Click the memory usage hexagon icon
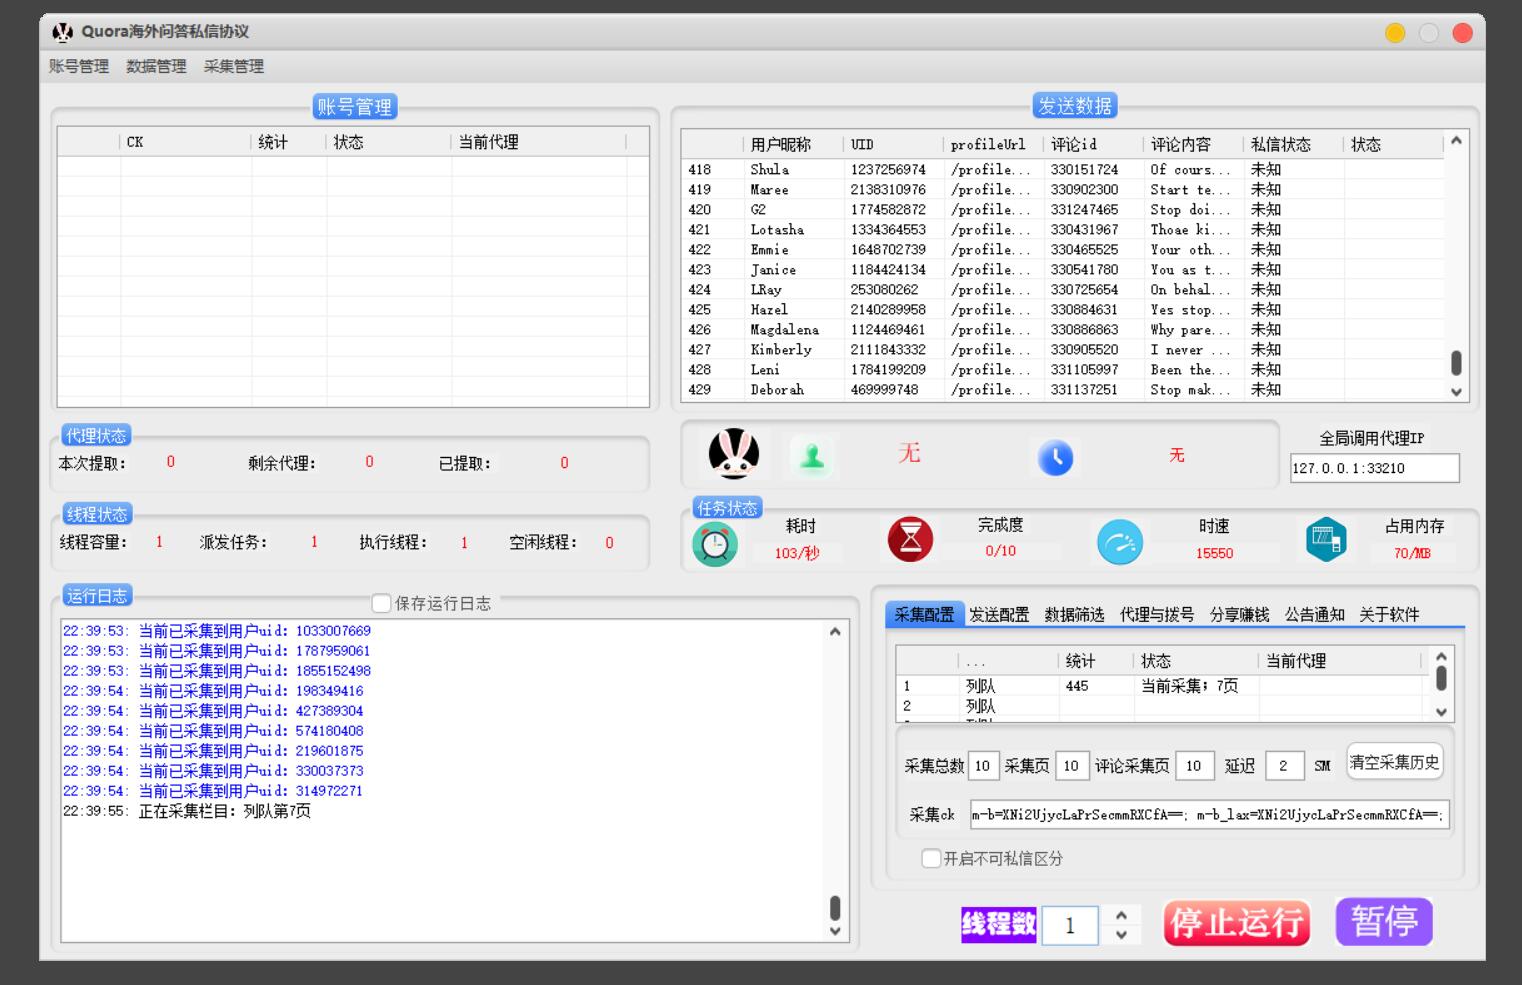 click(x=1326, y=540)
